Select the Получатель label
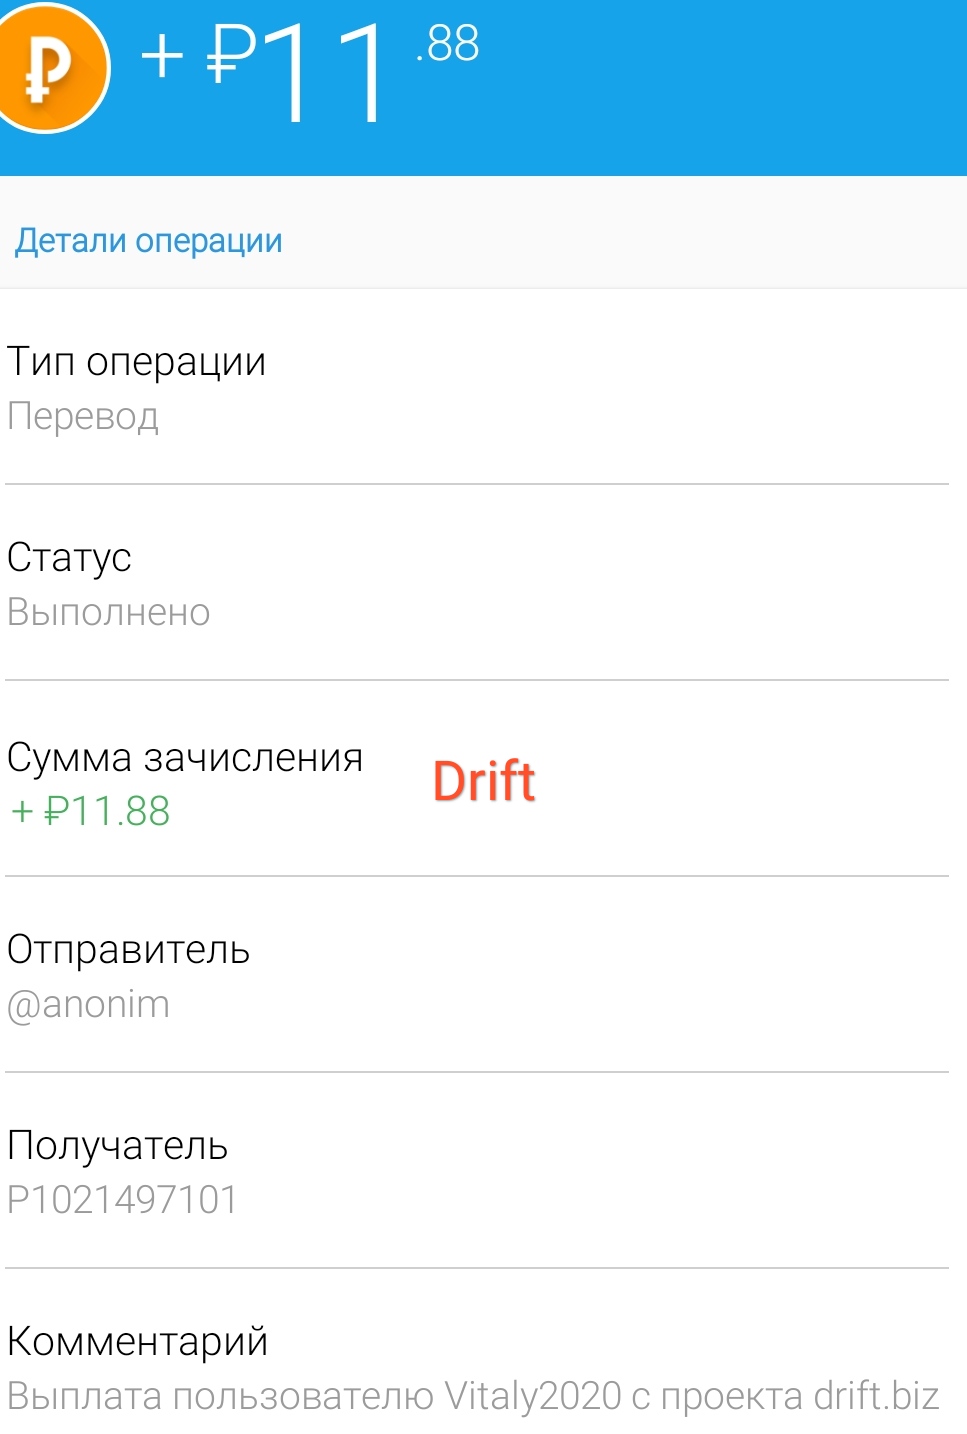The image size is (967, 1434). [x=117, y=1146]
